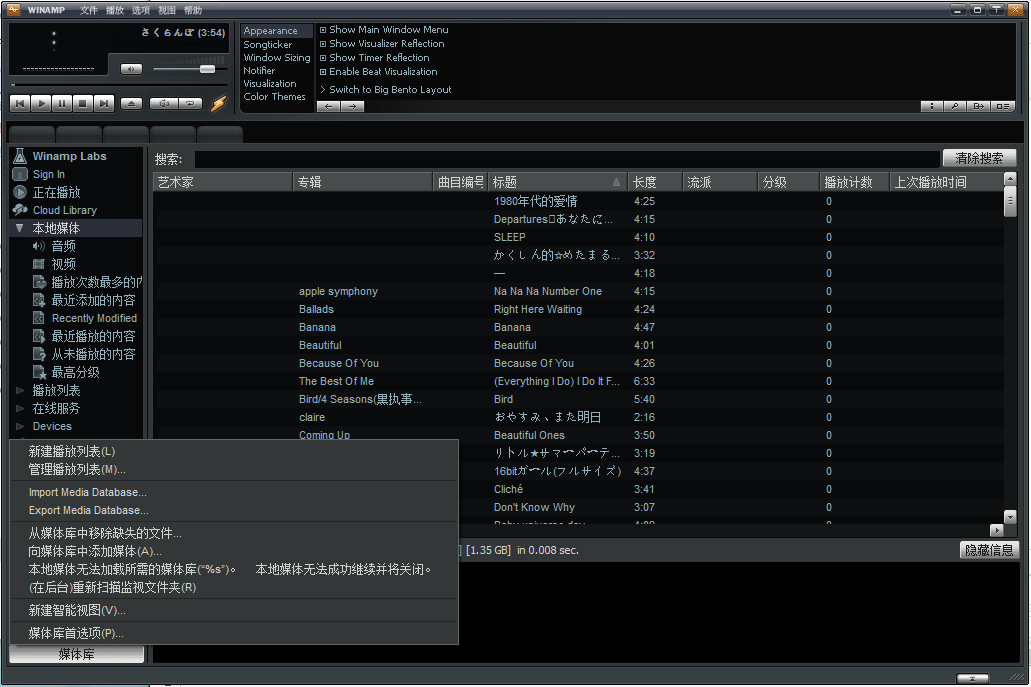Click the box-with-arrow button beside the wrench
The width and height of the screenshot is (1031, 687).
[x=978, y=107]
